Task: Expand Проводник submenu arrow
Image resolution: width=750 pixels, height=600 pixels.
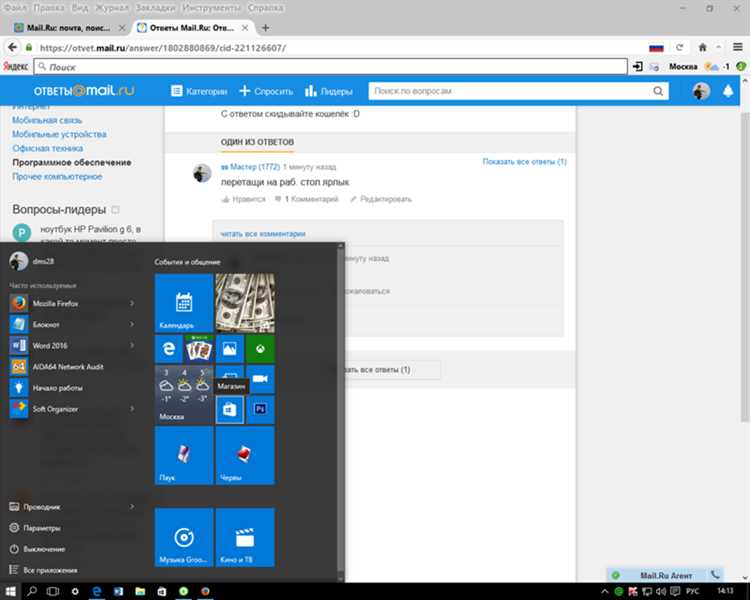Action: pyautogui.click(x=132, y=506)
